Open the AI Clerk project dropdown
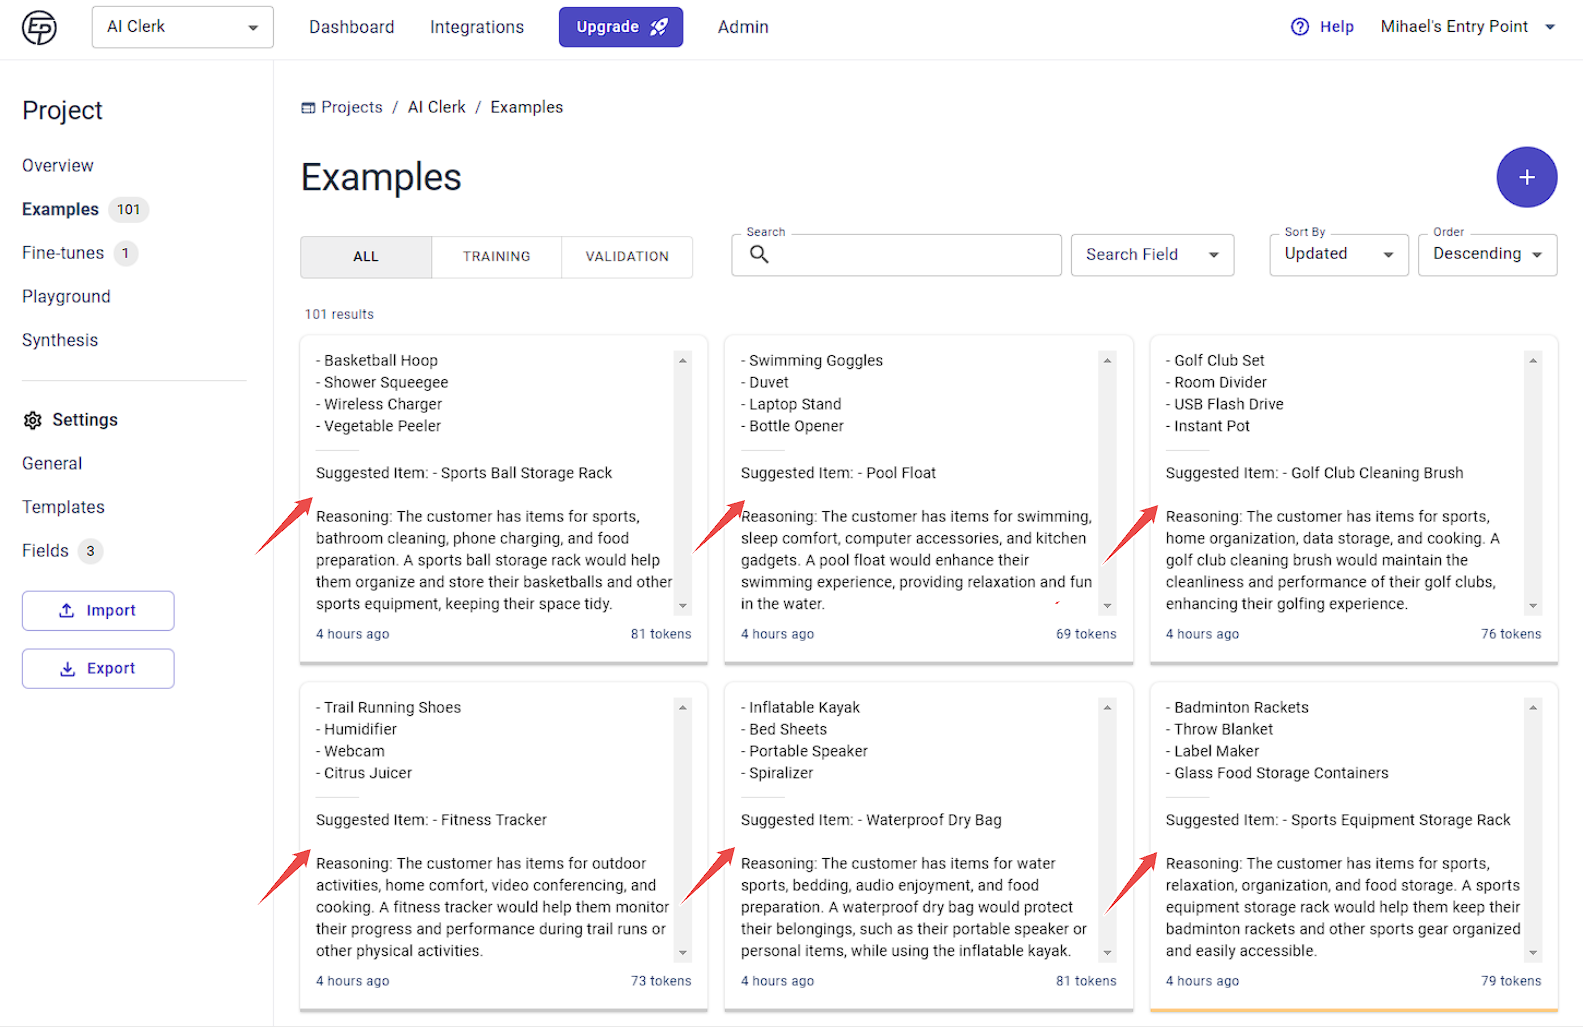This screenshot has width=1583, height=1027. [x=183, y=27]
